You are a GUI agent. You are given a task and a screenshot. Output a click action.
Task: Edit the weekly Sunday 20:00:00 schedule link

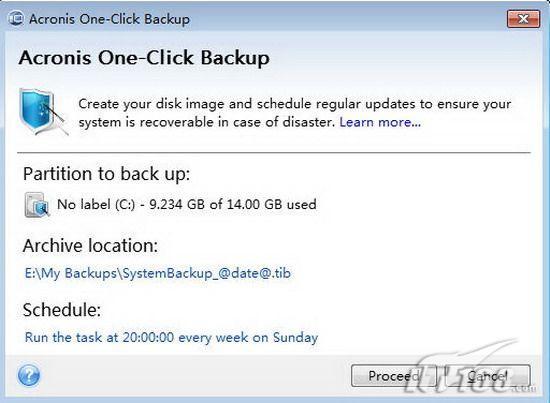171,337
